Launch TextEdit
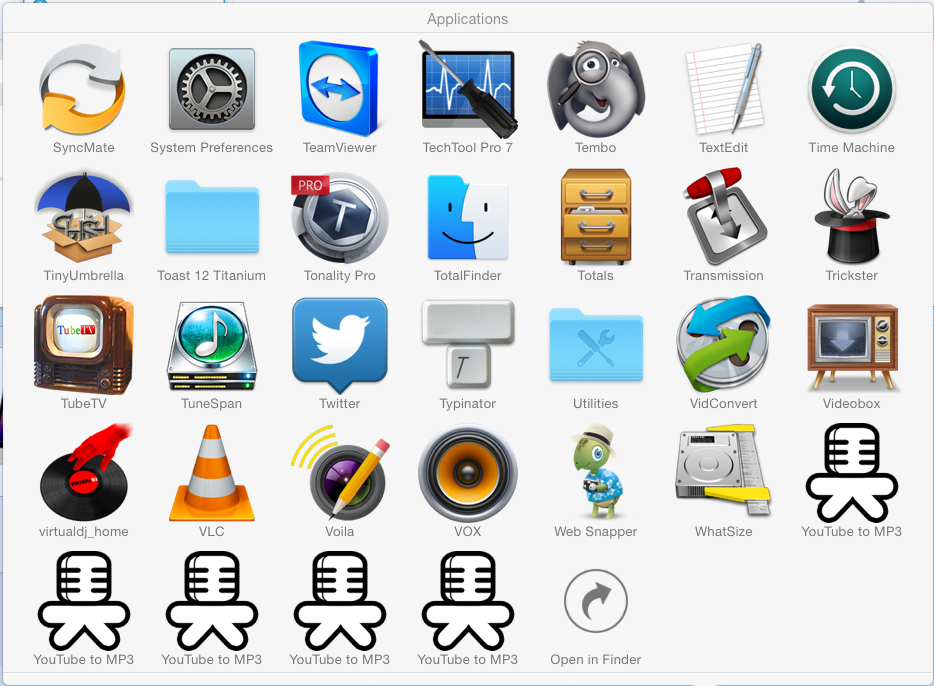Viewport: 934px width, 686px height. tap(724, 89)
